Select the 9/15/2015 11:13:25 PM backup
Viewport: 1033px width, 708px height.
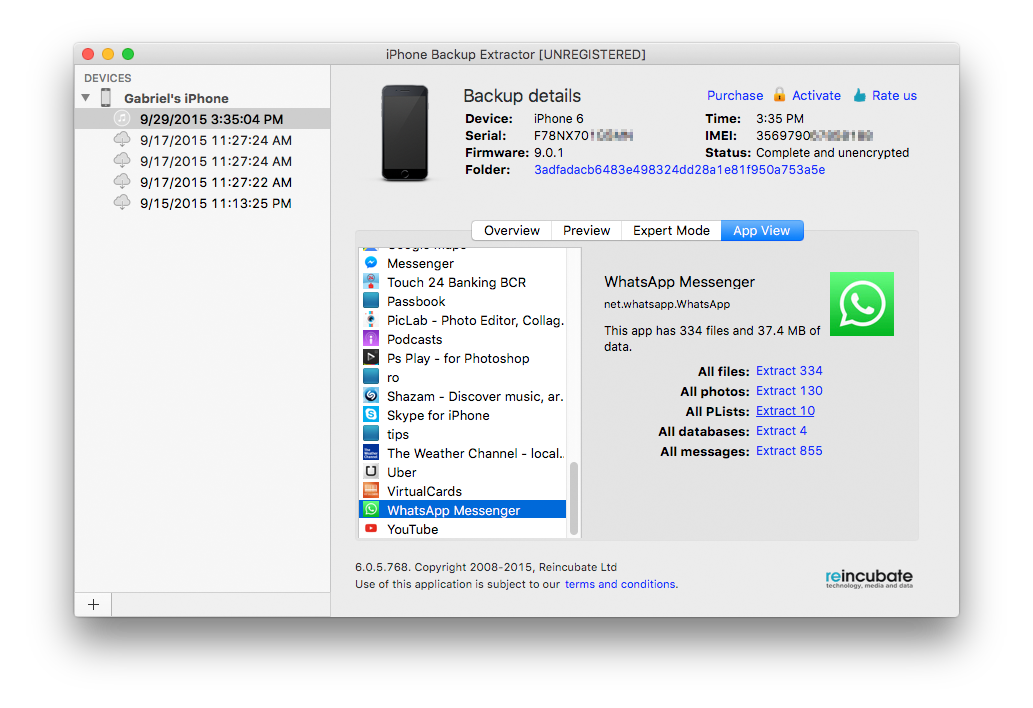tap(215, 203)
